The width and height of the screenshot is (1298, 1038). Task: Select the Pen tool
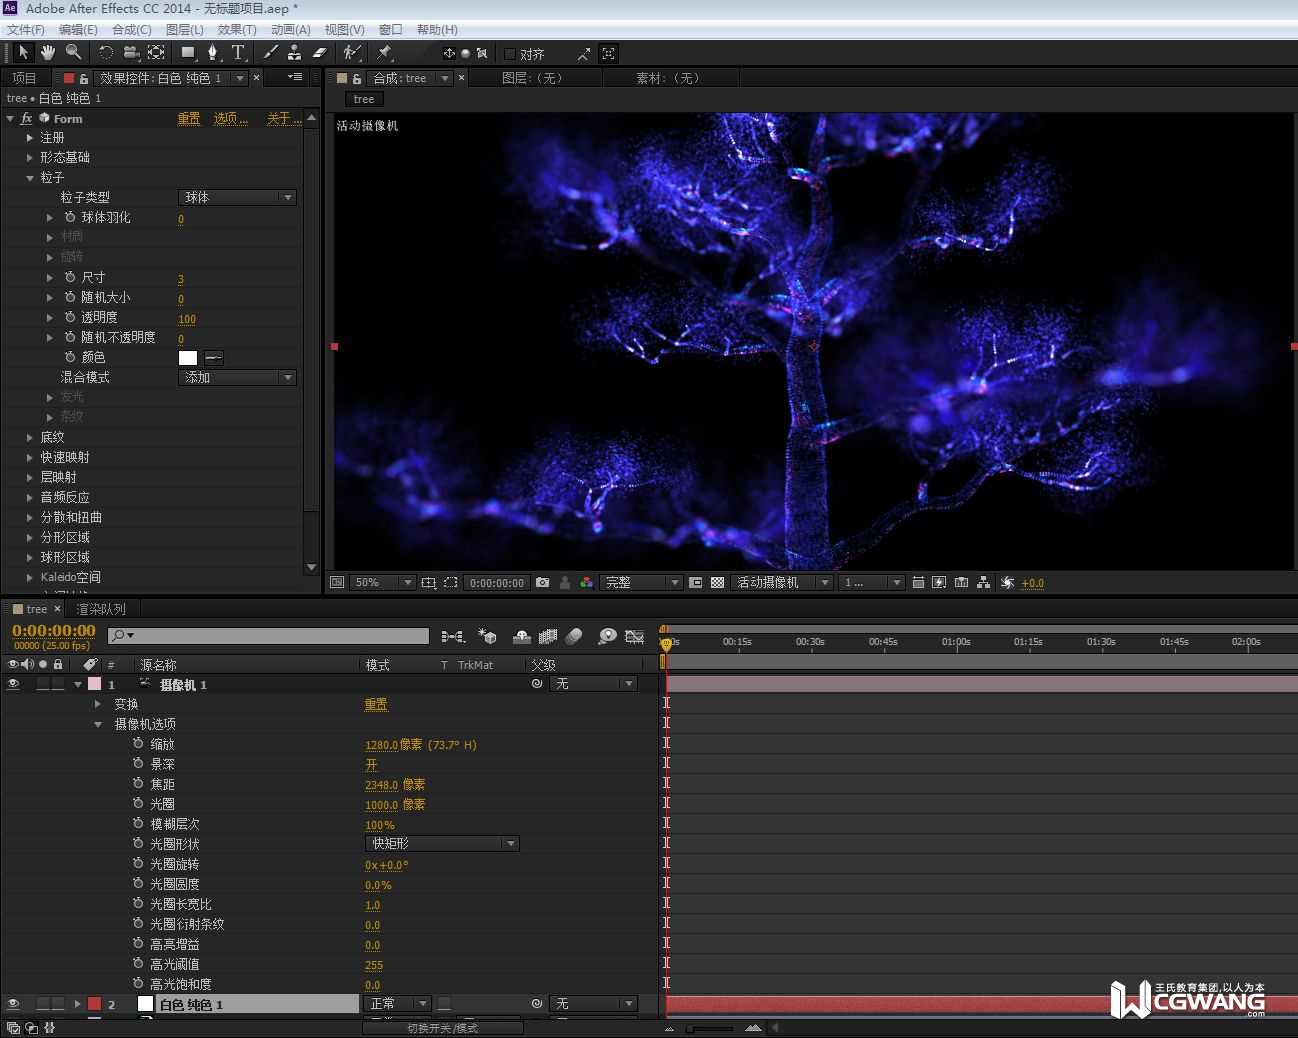[x=212, y=53]
